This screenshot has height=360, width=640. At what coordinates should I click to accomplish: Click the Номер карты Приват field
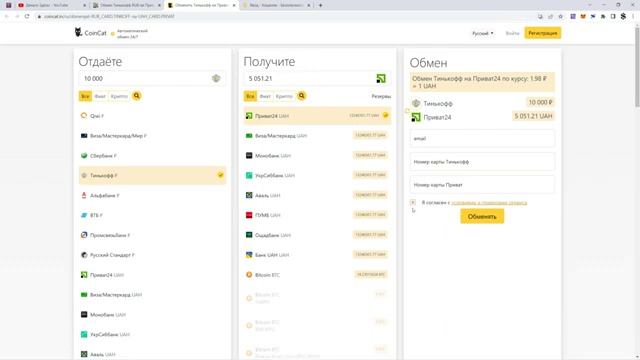coord(482,185)
